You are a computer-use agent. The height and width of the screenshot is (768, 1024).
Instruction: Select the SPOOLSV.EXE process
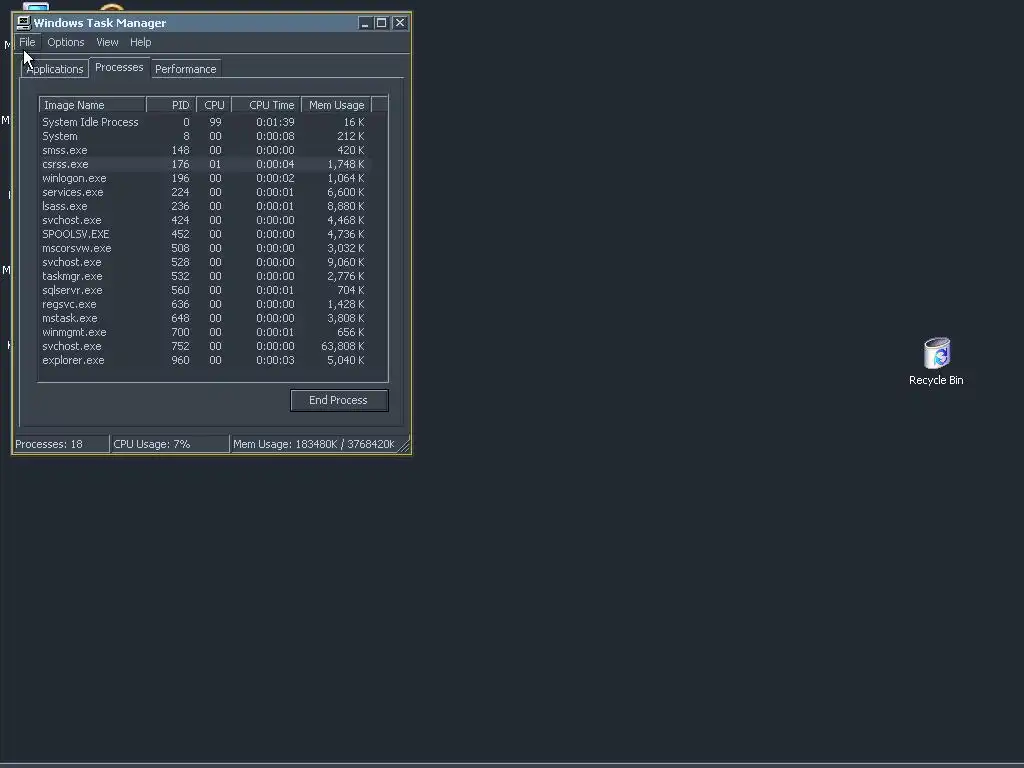click(205, 234)
